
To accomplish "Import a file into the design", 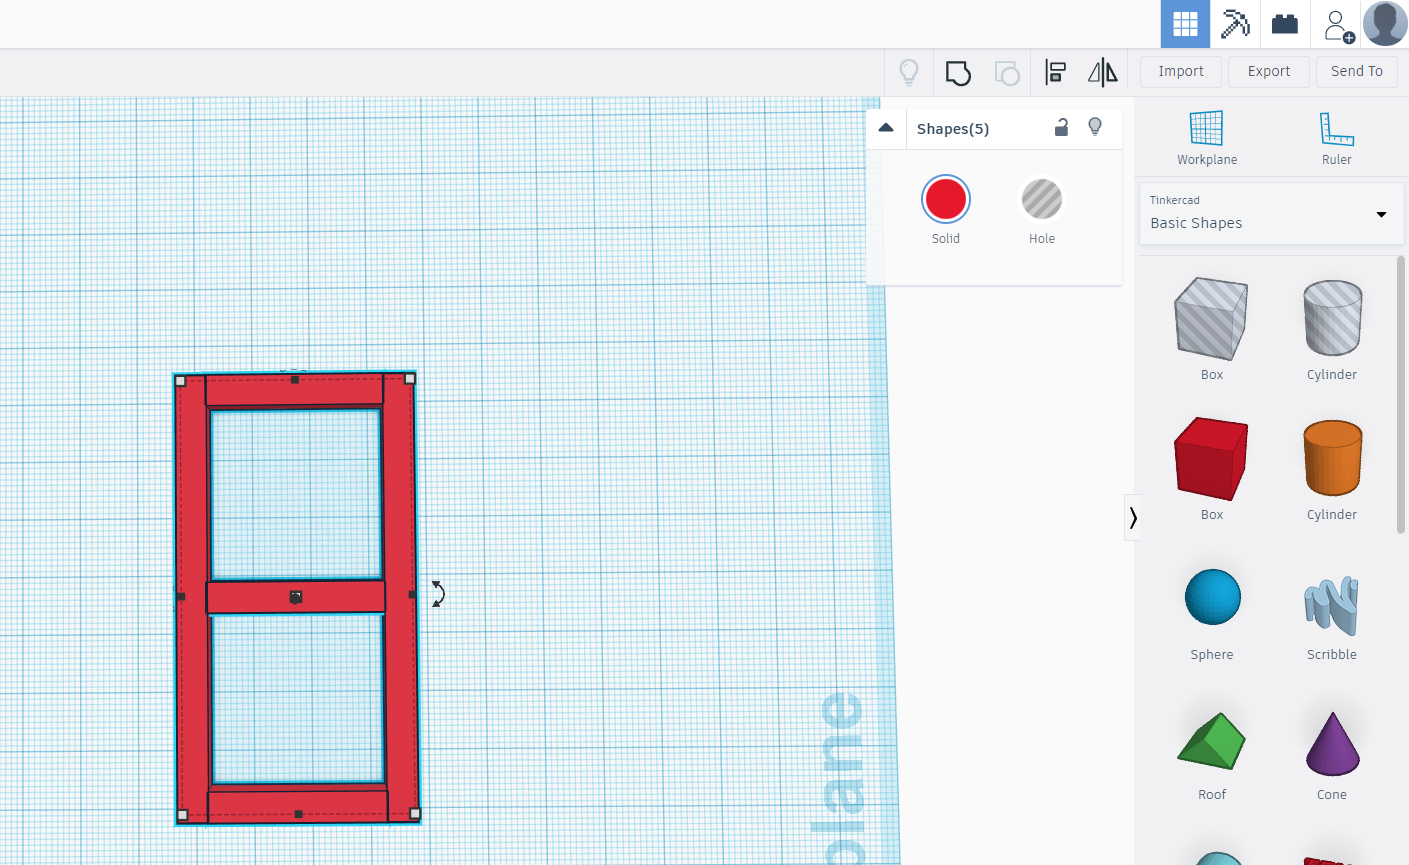I will pos(1180,71).
